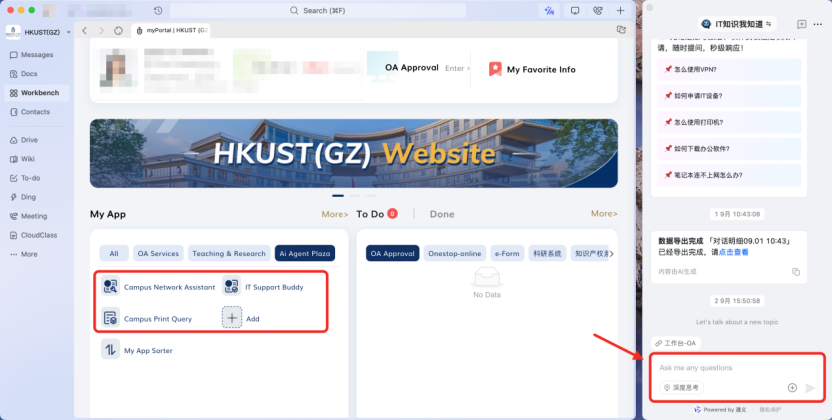The image size is (832, 420).
Task: Ask 怎么使用打印机? suggested question
Action: point(729,122)
